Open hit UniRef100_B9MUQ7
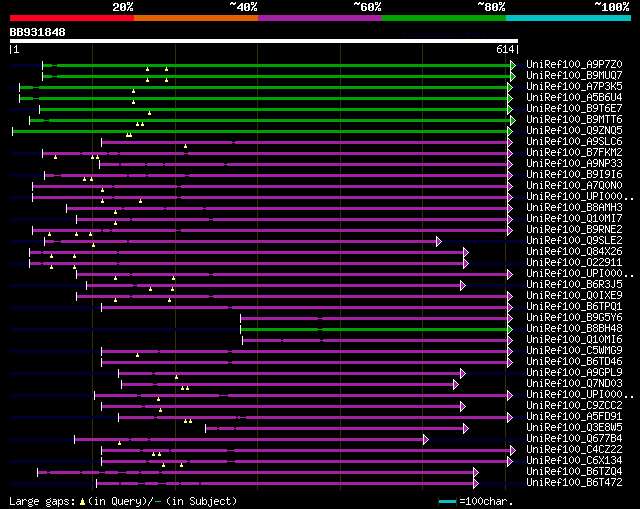Viewport: 640px width, 509px height. tap(574, 76)
